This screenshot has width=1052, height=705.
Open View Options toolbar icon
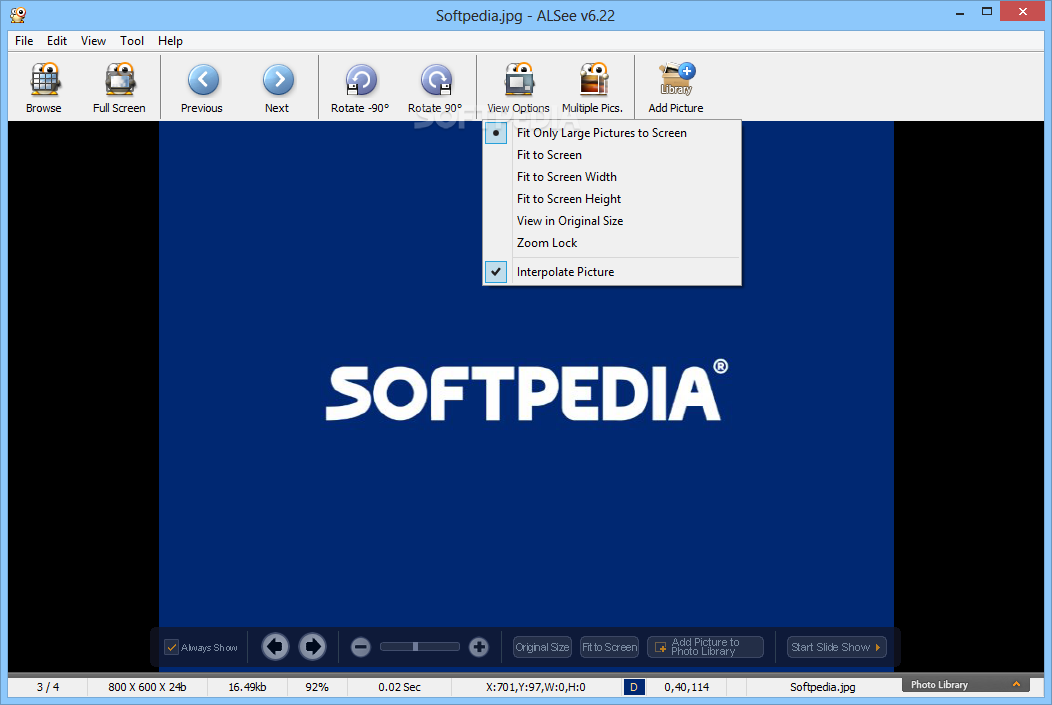point(519,80)
